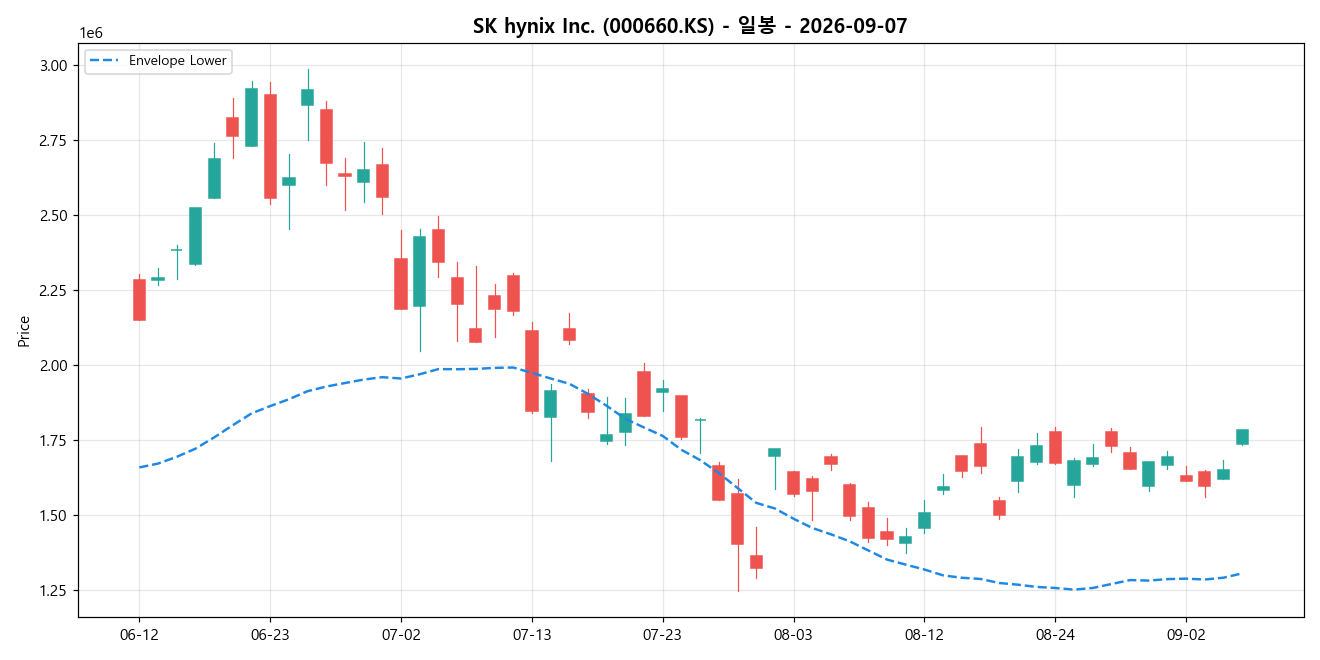The height and width of the screenshot is (660, 1320).
Task: Click the 09-02 date tick label
Action: pos(1186,634)
